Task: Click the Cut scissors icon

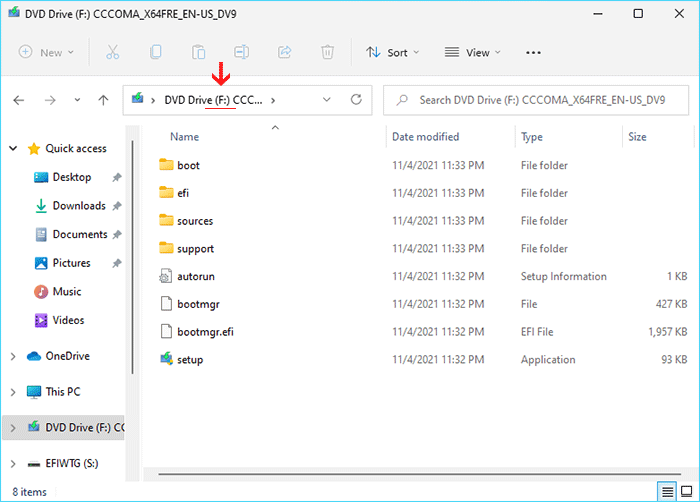Action: (x=112, y=52)
